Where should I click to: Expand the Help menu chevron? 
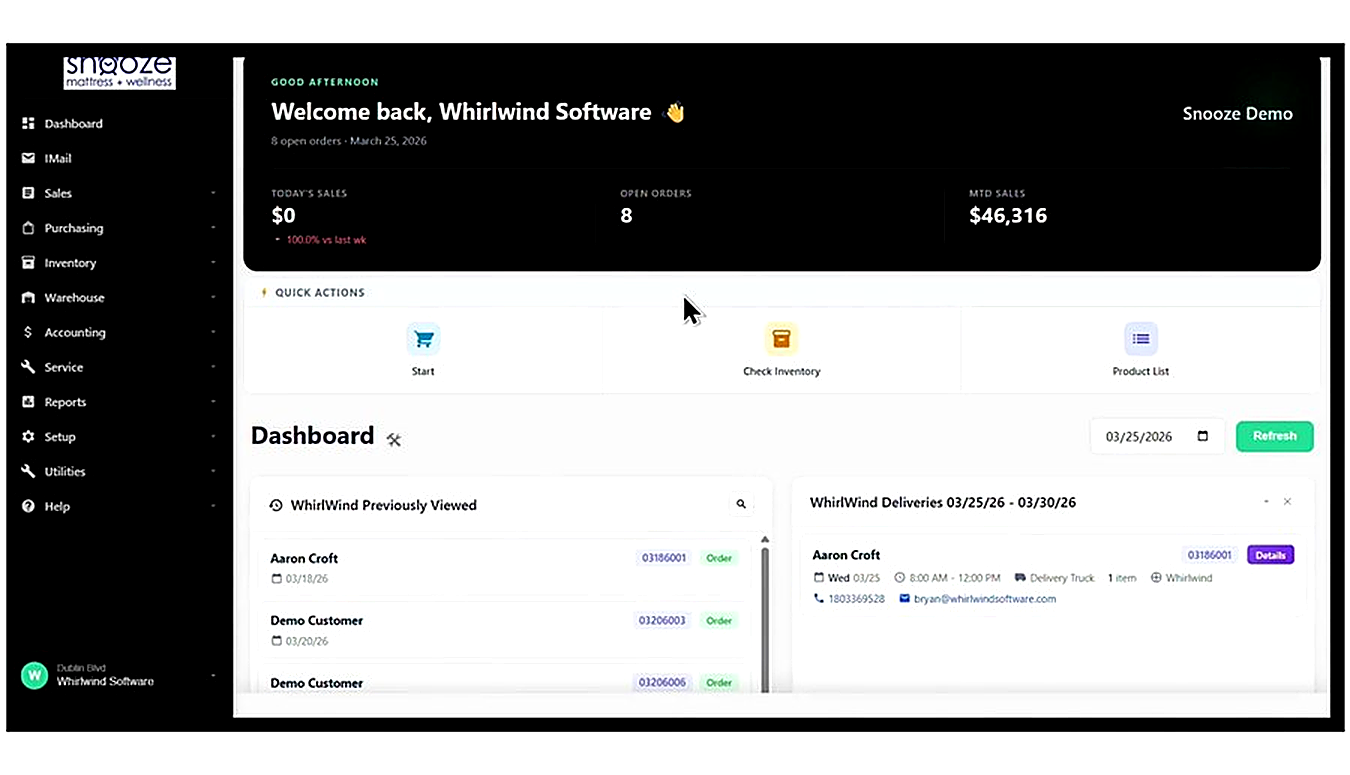[x=213, y=506]
